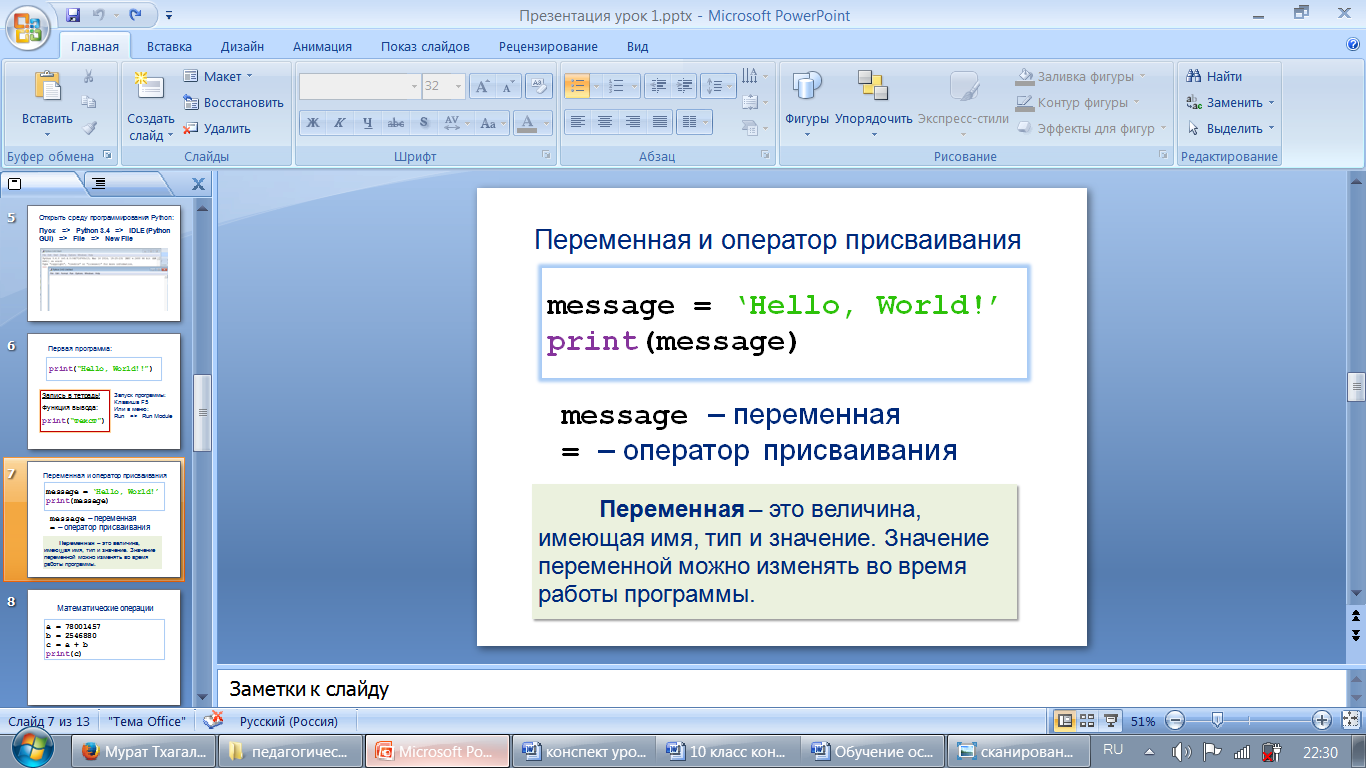1366x768 pixels.
Task: Click the spell check icon in status bar
Action: point(213,721)
